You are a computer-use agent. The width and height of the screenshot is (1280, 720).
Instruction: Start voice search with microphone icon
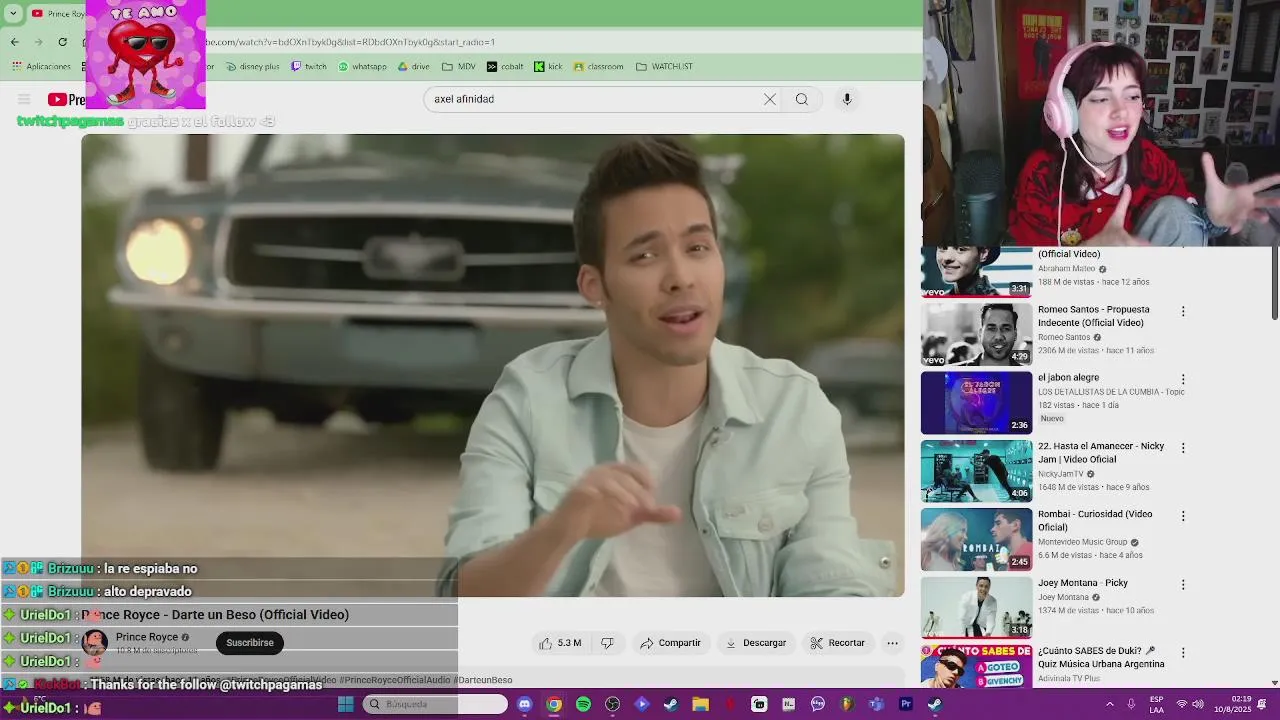click(847, 99)
